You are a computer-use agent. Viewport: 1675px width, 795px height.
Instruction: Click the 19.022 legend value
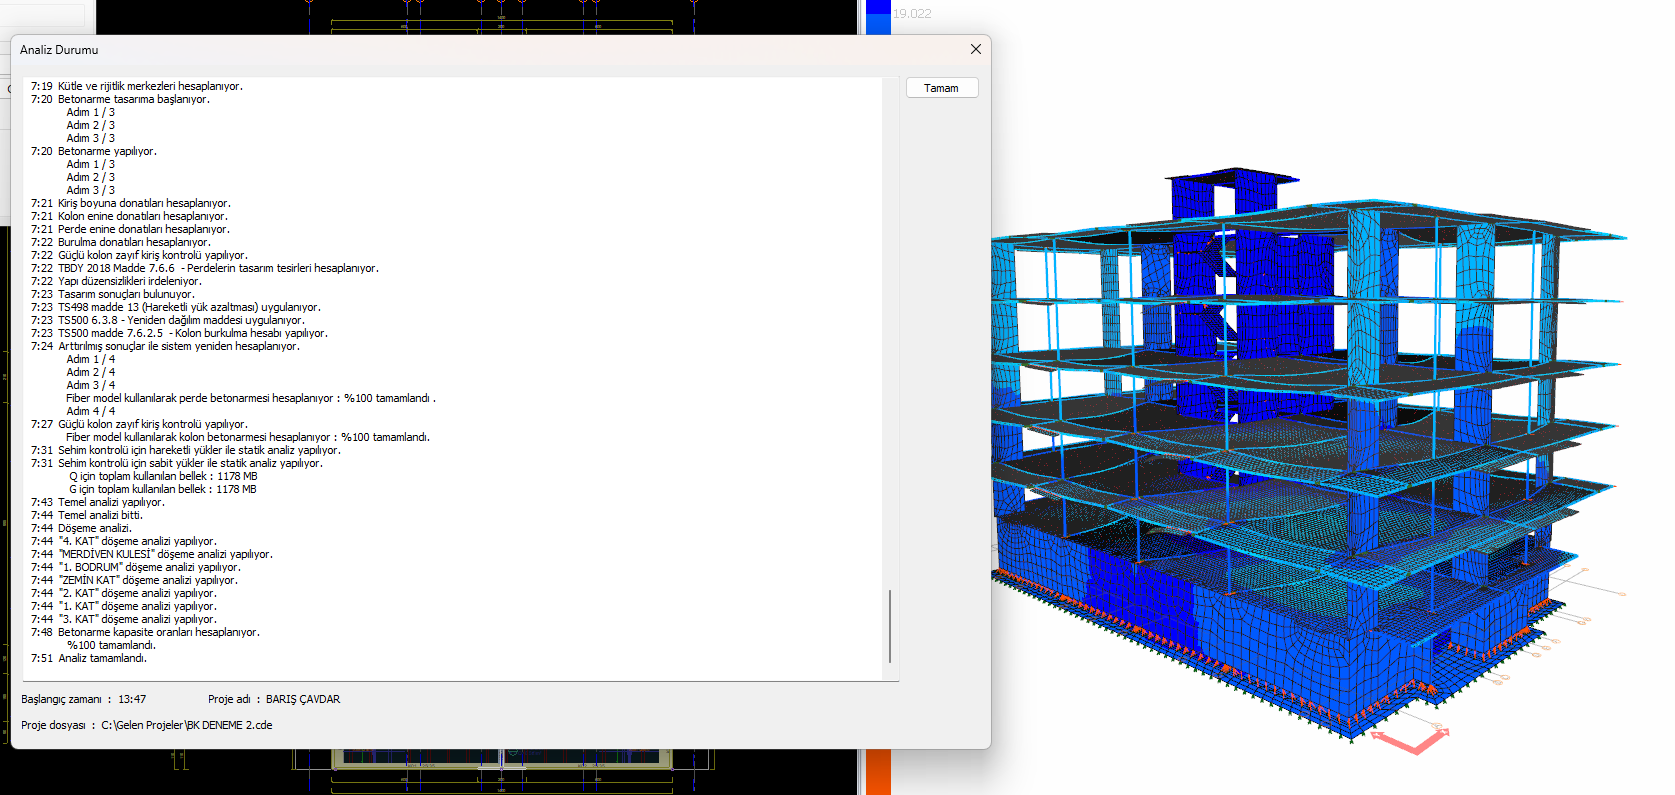coord(912,14)
